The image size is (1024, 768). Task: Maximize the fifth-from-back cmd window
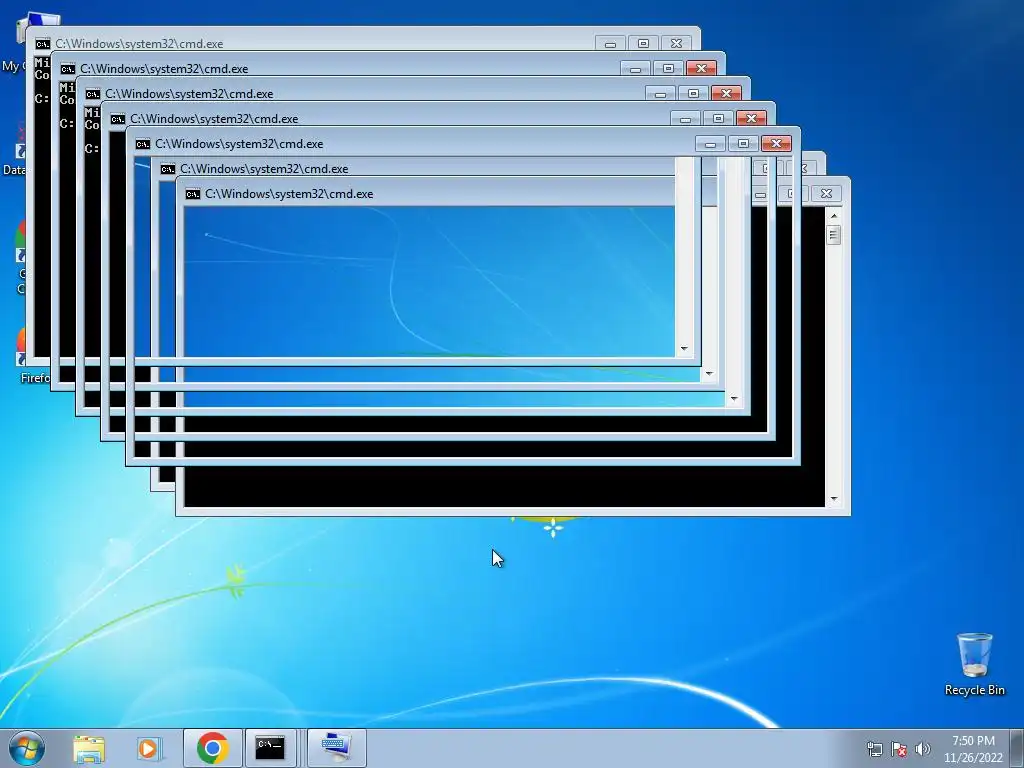coord(743,143)
